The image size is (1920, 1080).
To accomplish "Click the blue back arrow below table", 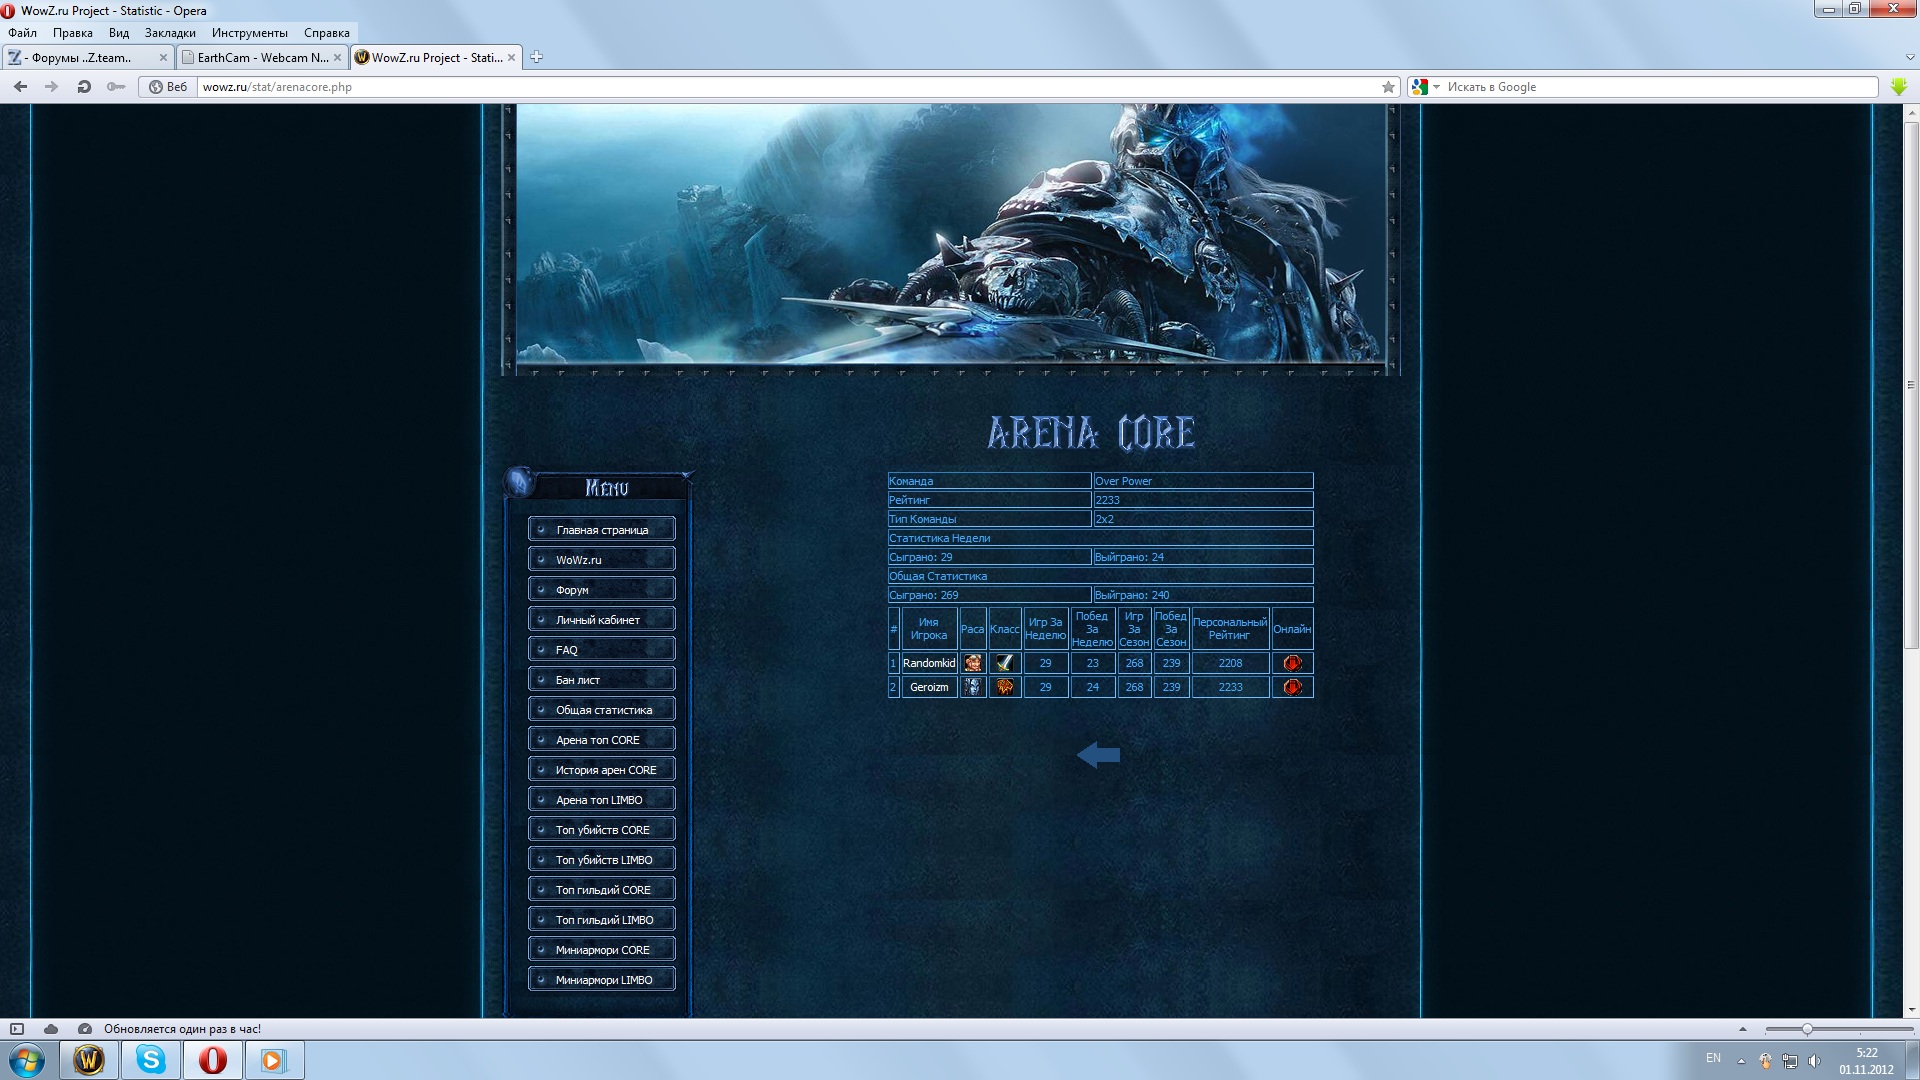I will pos(1098,755).
